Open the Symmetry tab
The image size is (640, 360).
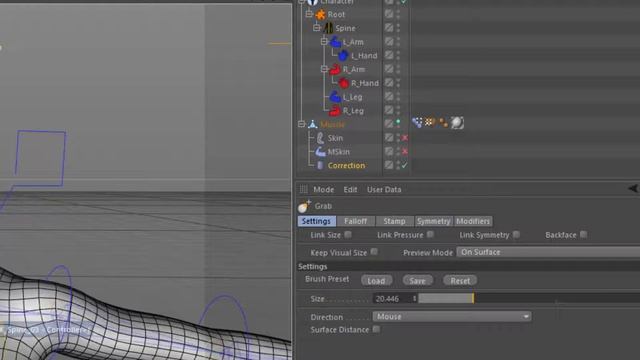point(433,221)
